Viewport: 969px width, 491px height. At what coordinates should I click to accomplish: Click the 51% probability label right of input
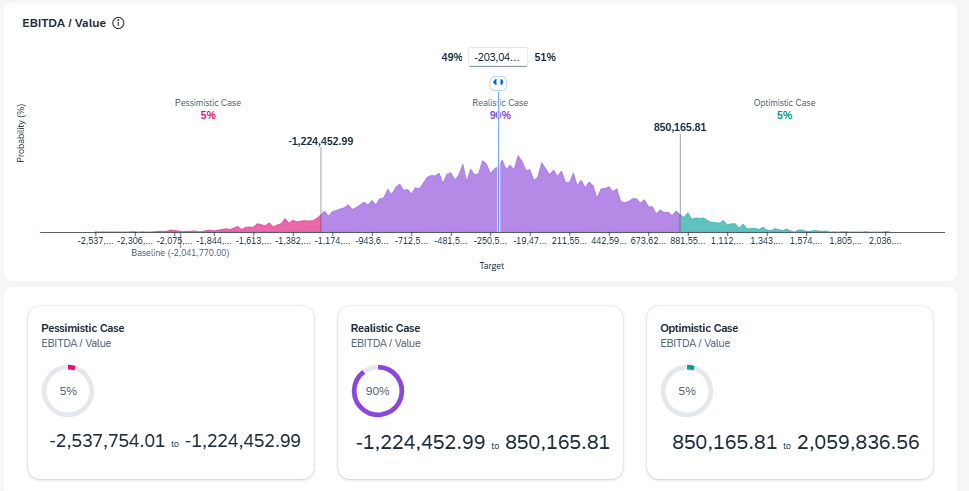point(545,57)
